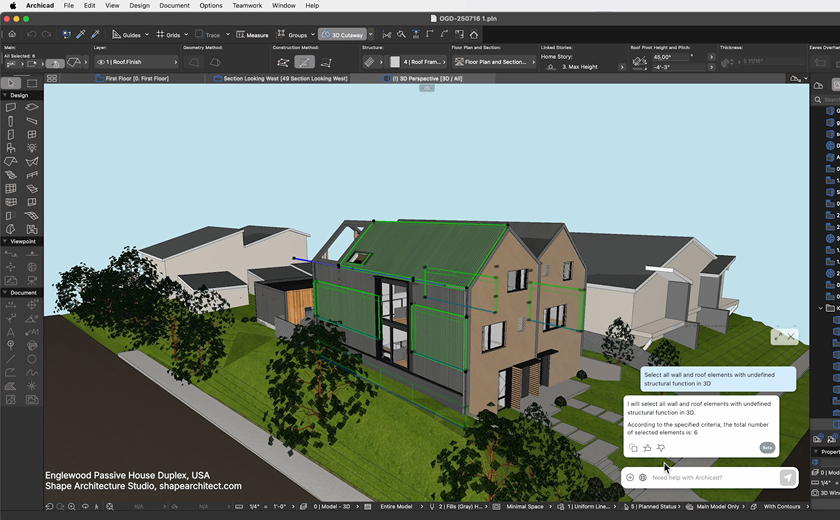Click the 'Need help with Archicad?' input field
The height and width of the screenshot is (520, 840).
714,477
